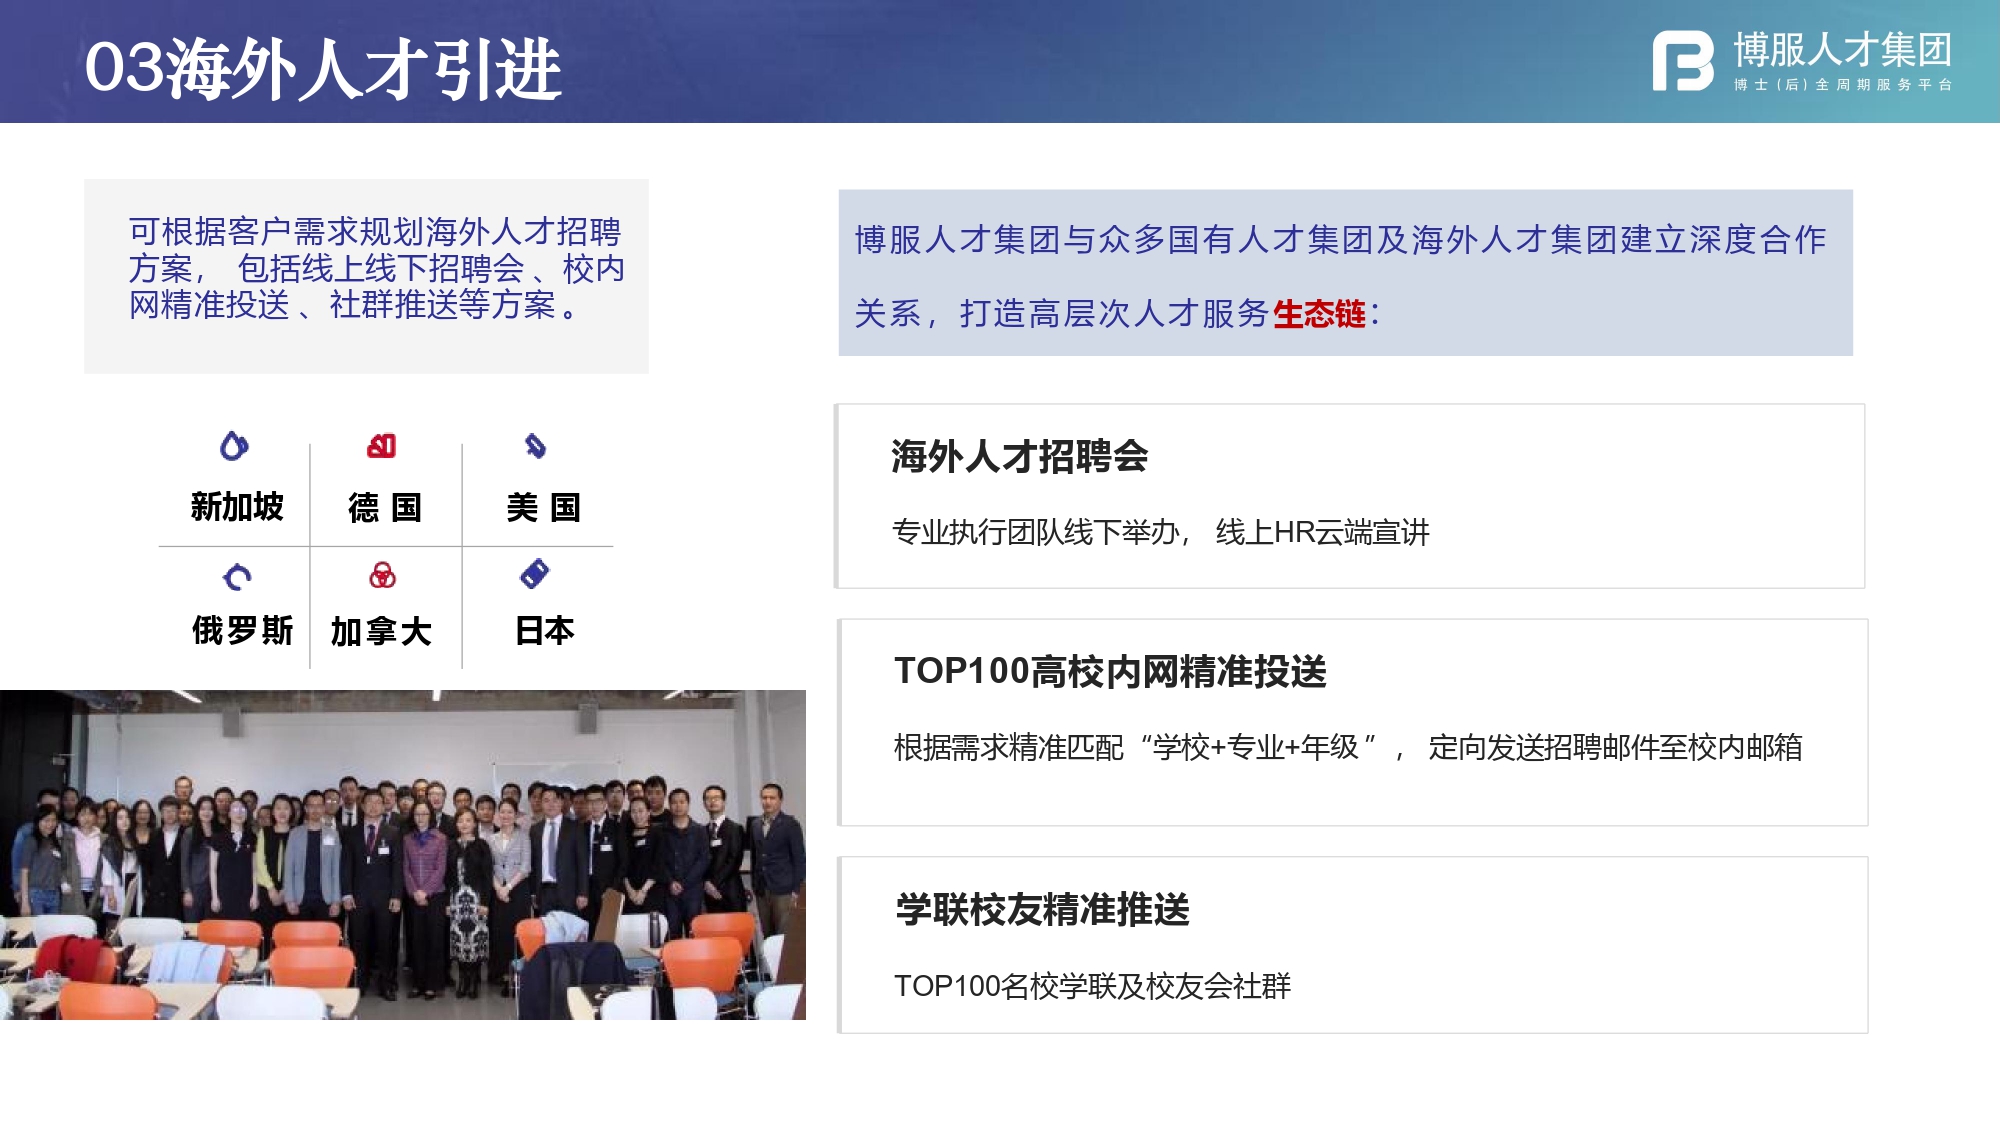Click the white B logo in the header
This screenshot has height=1125, width=2000.
(x=1682, y=62)
